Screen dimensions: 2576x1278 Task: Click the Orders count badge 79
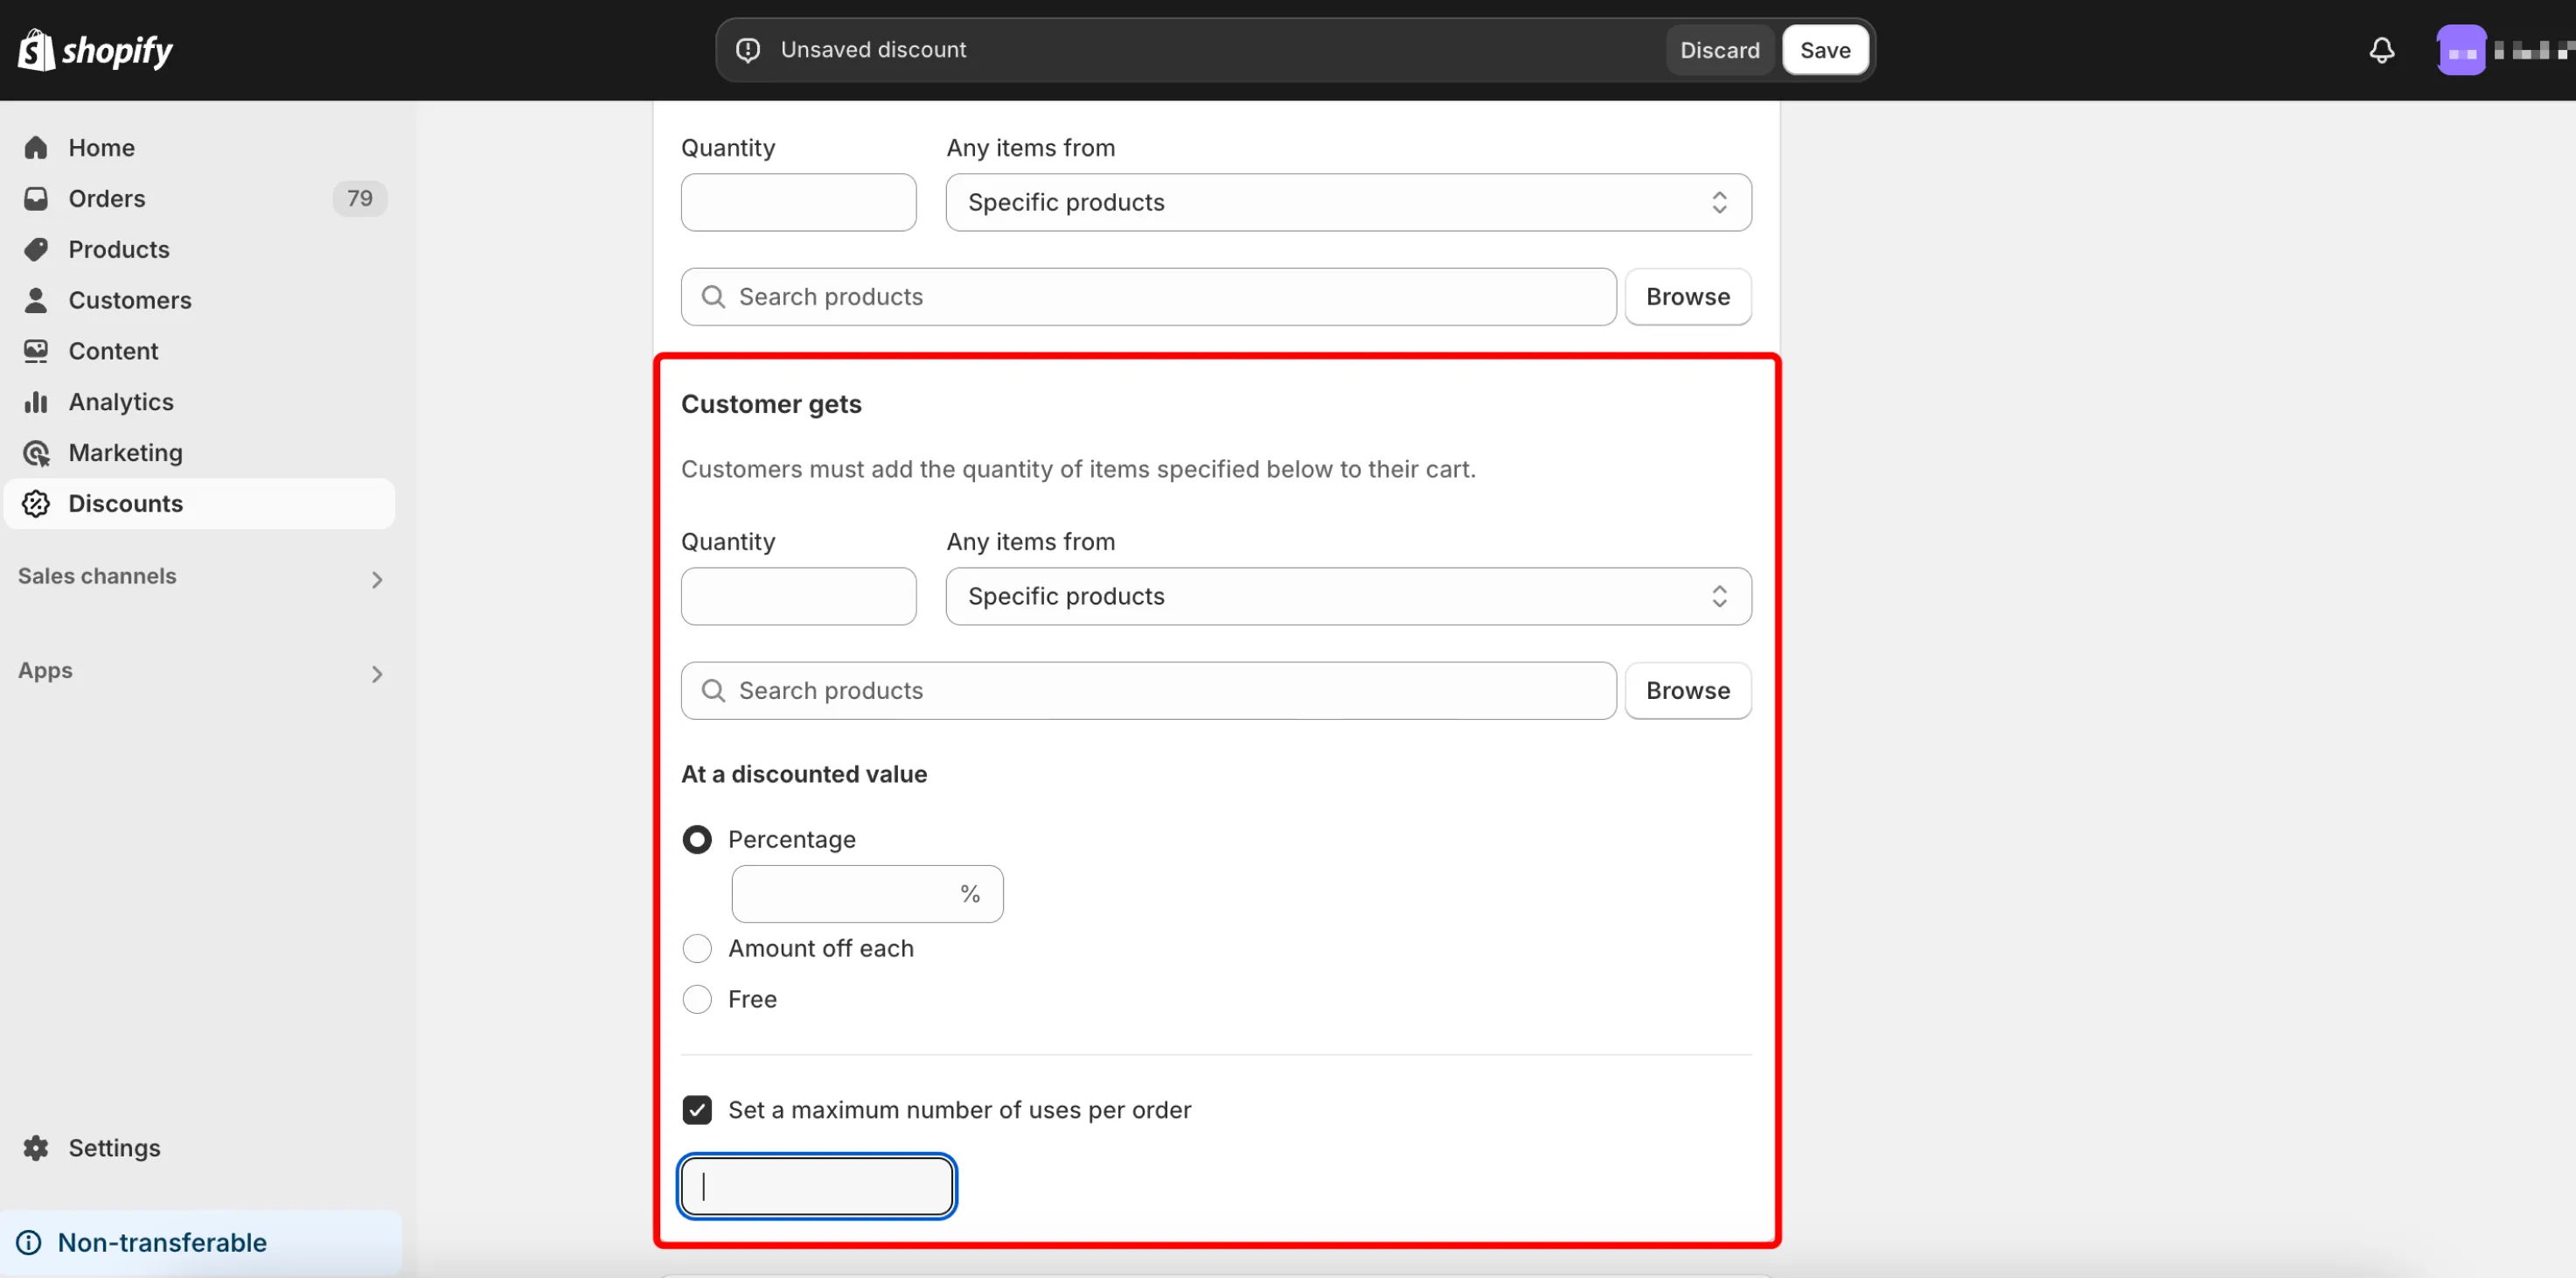[x=360, y=199]
